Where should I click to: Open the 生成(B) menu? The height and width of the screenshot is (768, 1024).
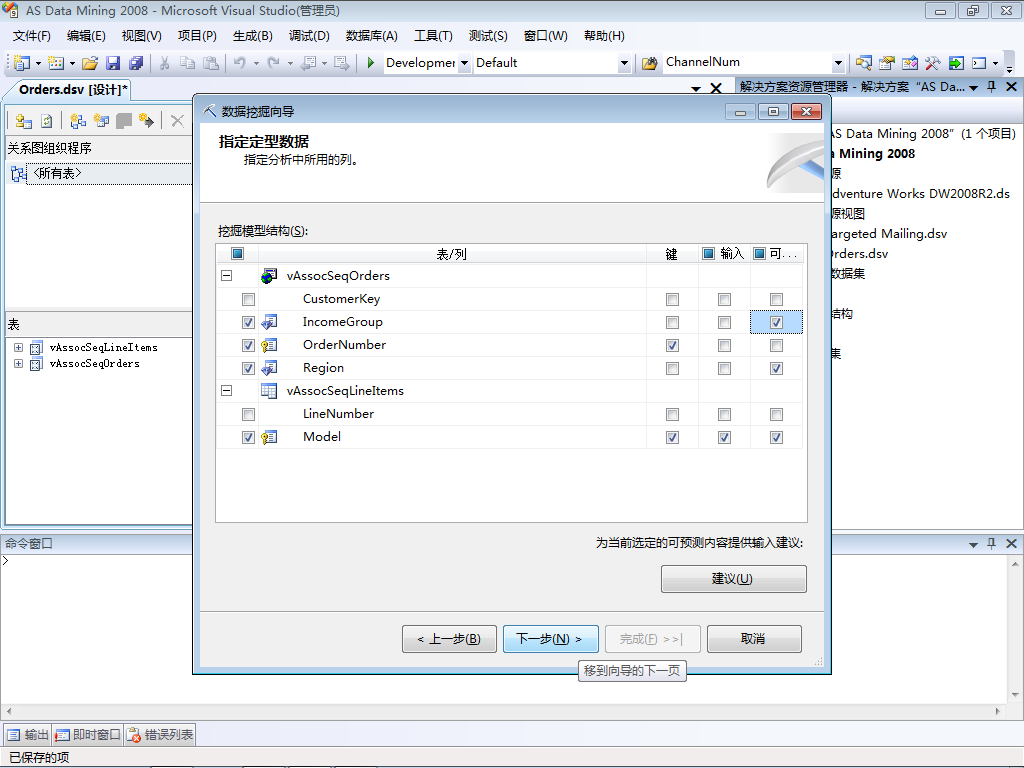(252, 36)
